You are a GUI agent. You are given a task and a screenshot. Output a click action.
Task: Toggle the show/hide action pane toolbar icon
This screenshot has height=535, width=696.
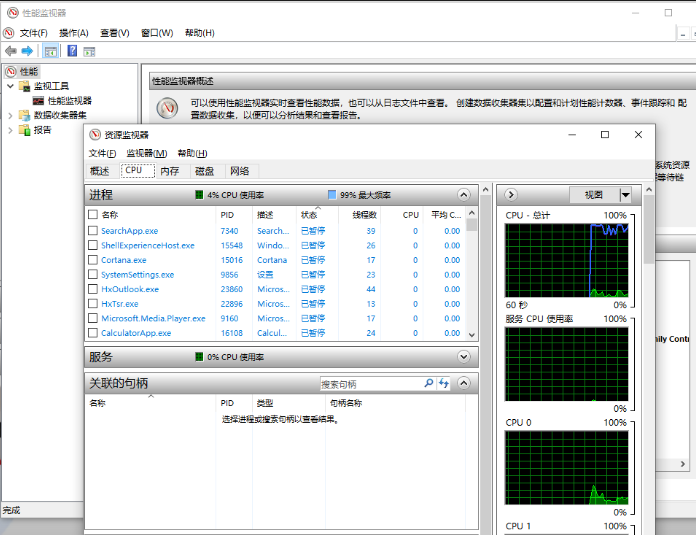[x=89, y=52]
